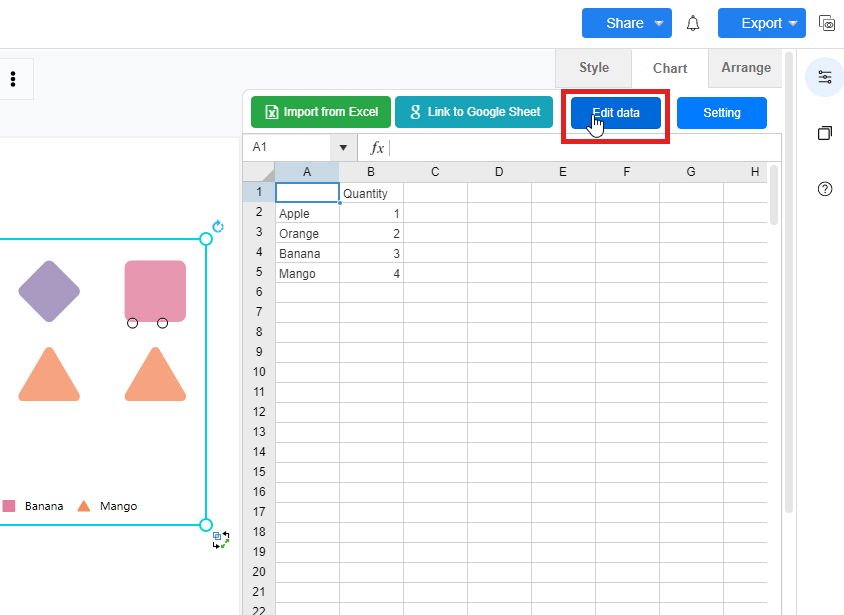Open the A1 cell name box dropdown
This screenshot has height=615, width=844.
point(343,148)
